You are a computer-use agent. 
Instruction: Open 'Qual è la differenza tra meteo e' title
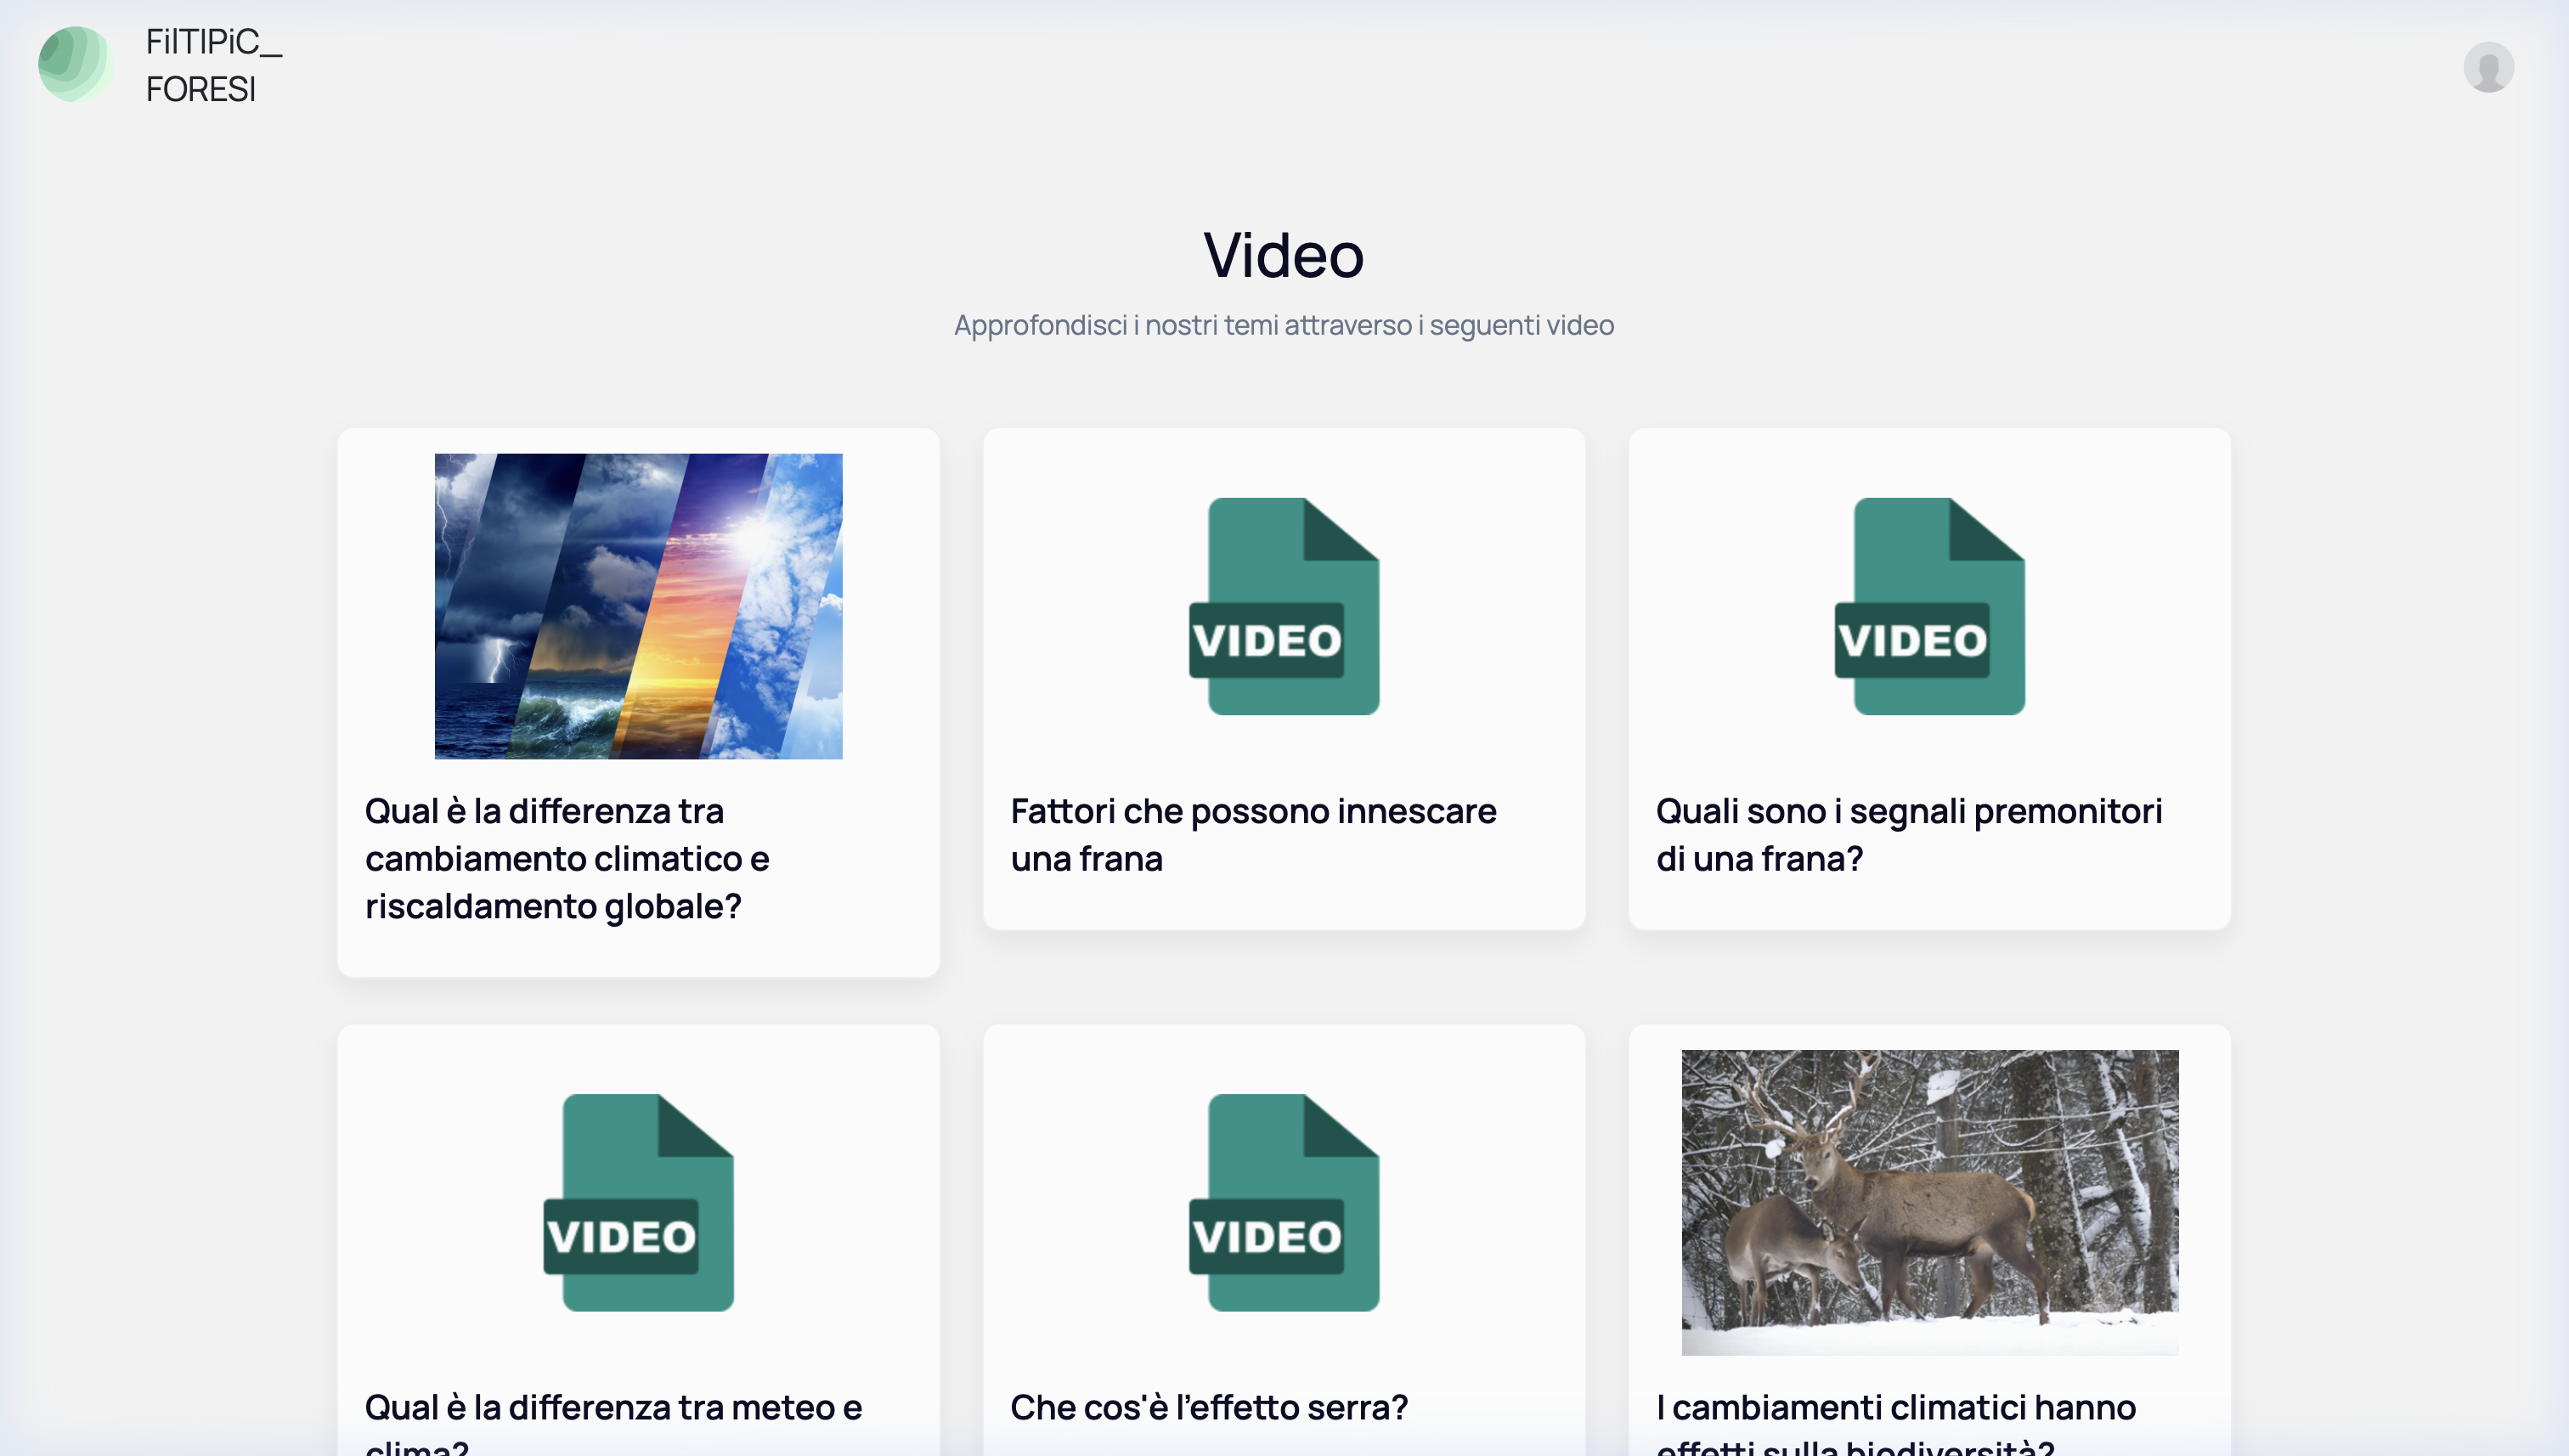(x=613, y=1422)
